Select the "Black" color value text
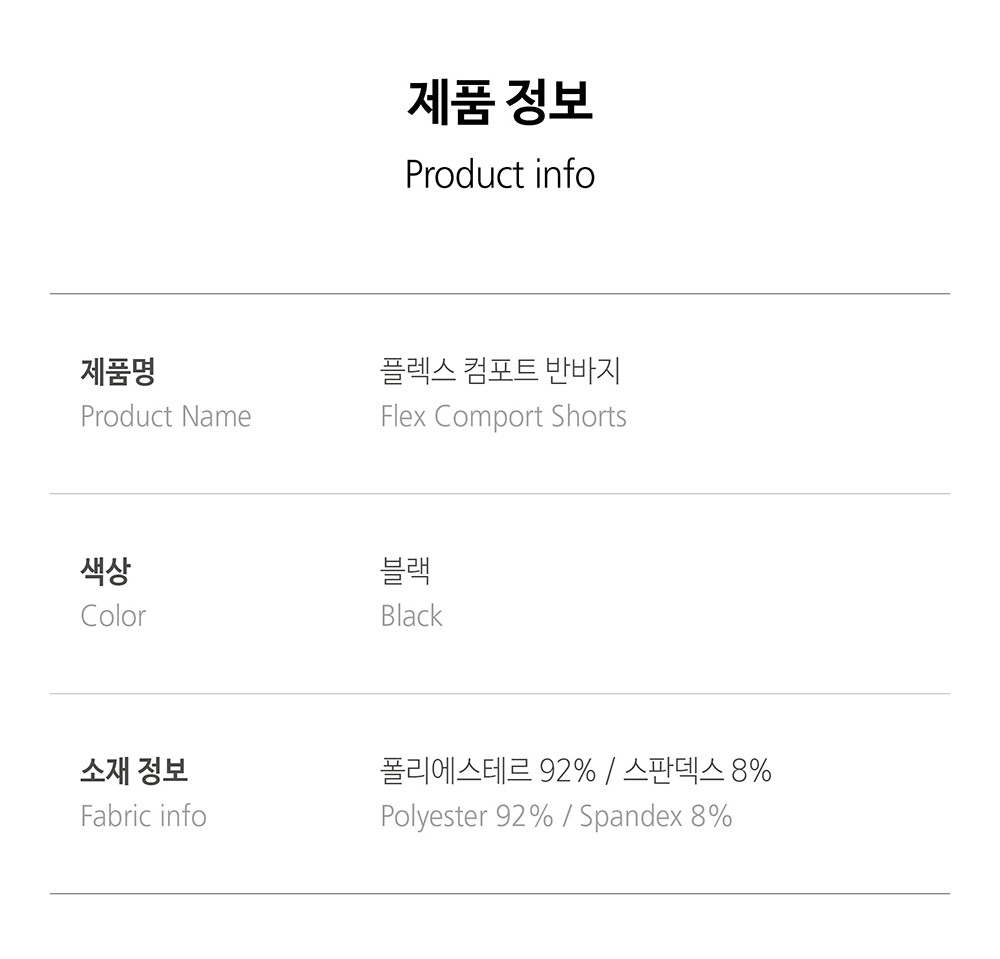This screenshot has width=1000, height=959. 411,616
